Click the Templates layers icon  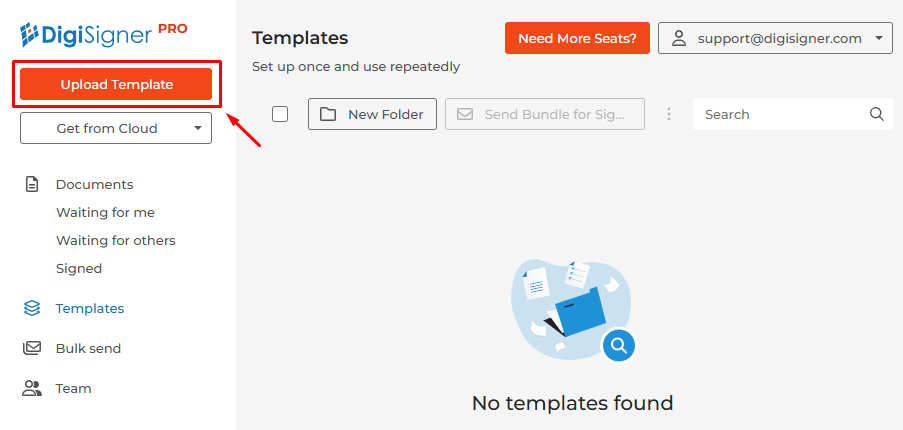point(32,308)
